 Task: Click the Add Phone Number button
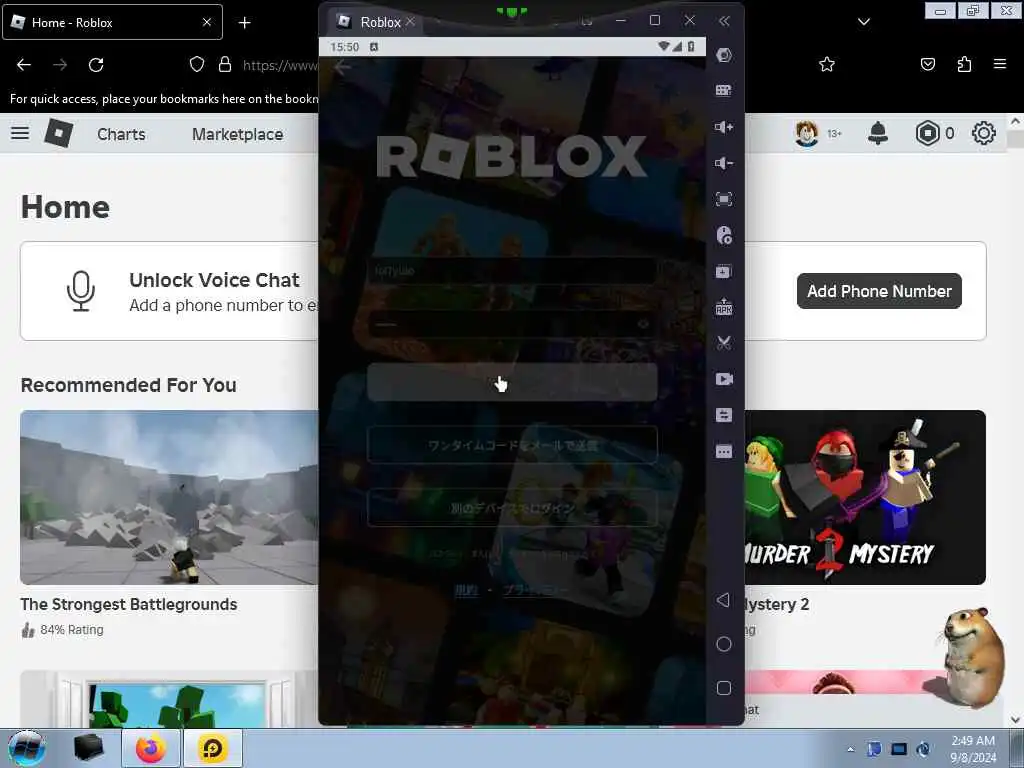click(879, 291)
